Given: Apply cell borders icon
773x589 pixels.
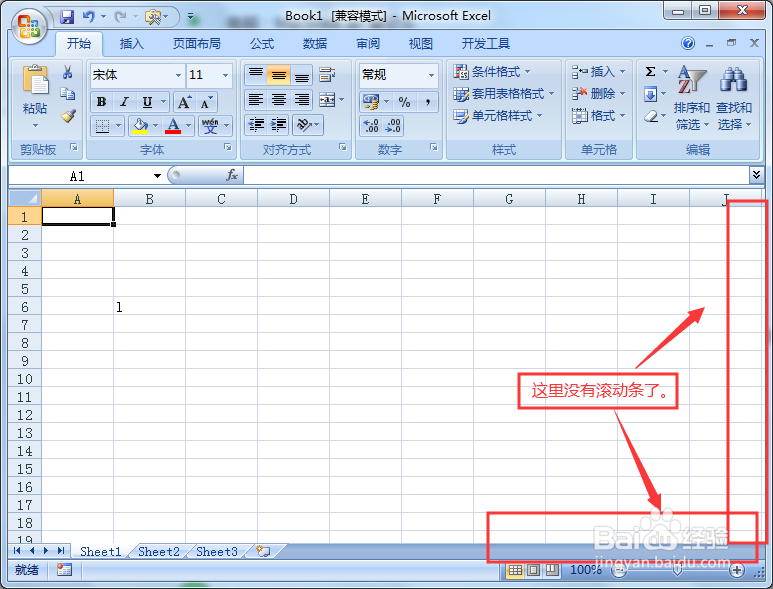Looking at the screenshot, I should pos(102,126).
